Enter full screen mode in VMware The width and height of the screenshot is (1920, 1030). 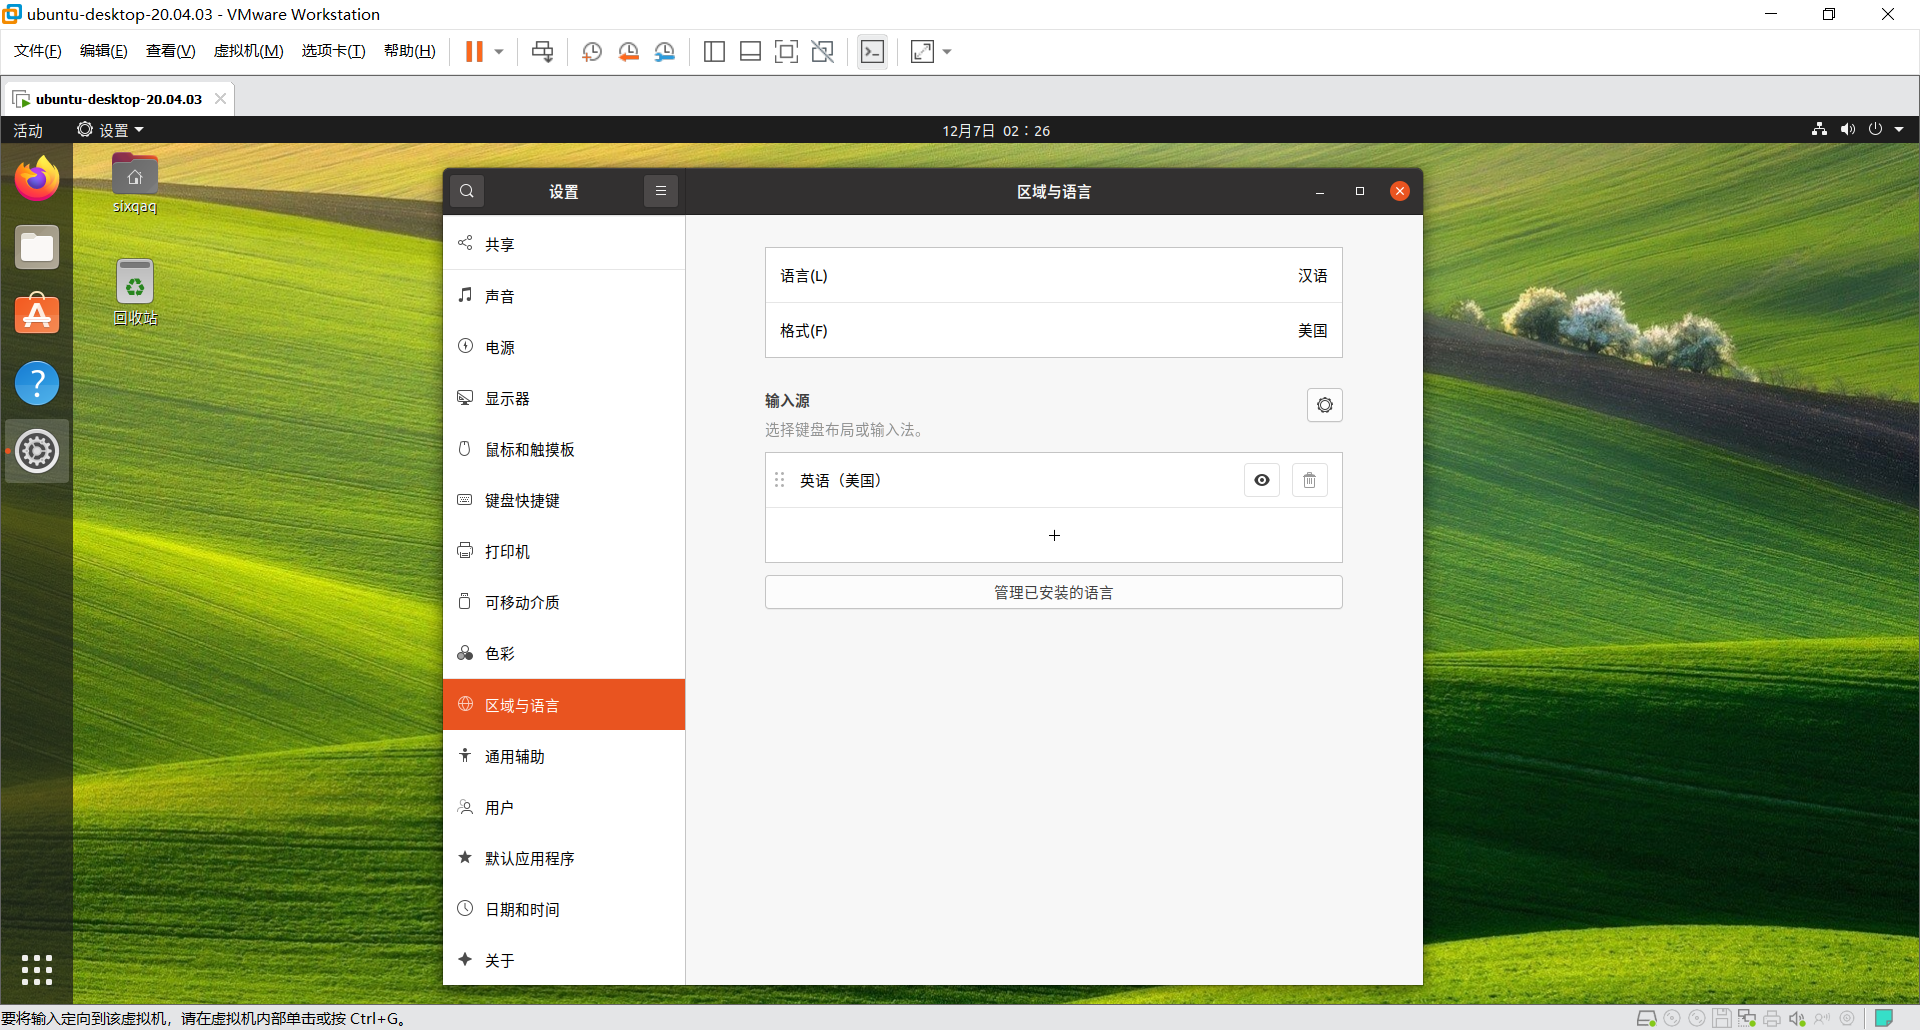point(787,51)
